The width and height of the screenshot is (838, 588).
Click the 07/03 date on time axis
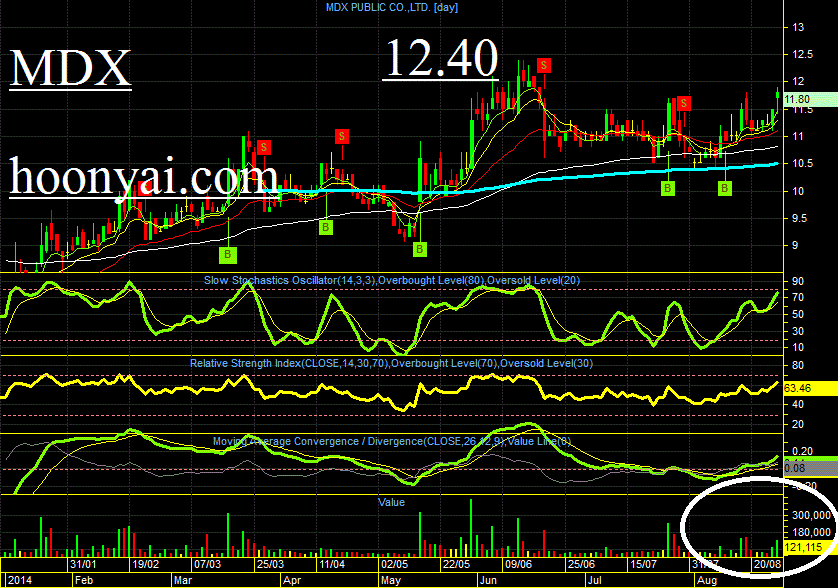click(207, 564)
